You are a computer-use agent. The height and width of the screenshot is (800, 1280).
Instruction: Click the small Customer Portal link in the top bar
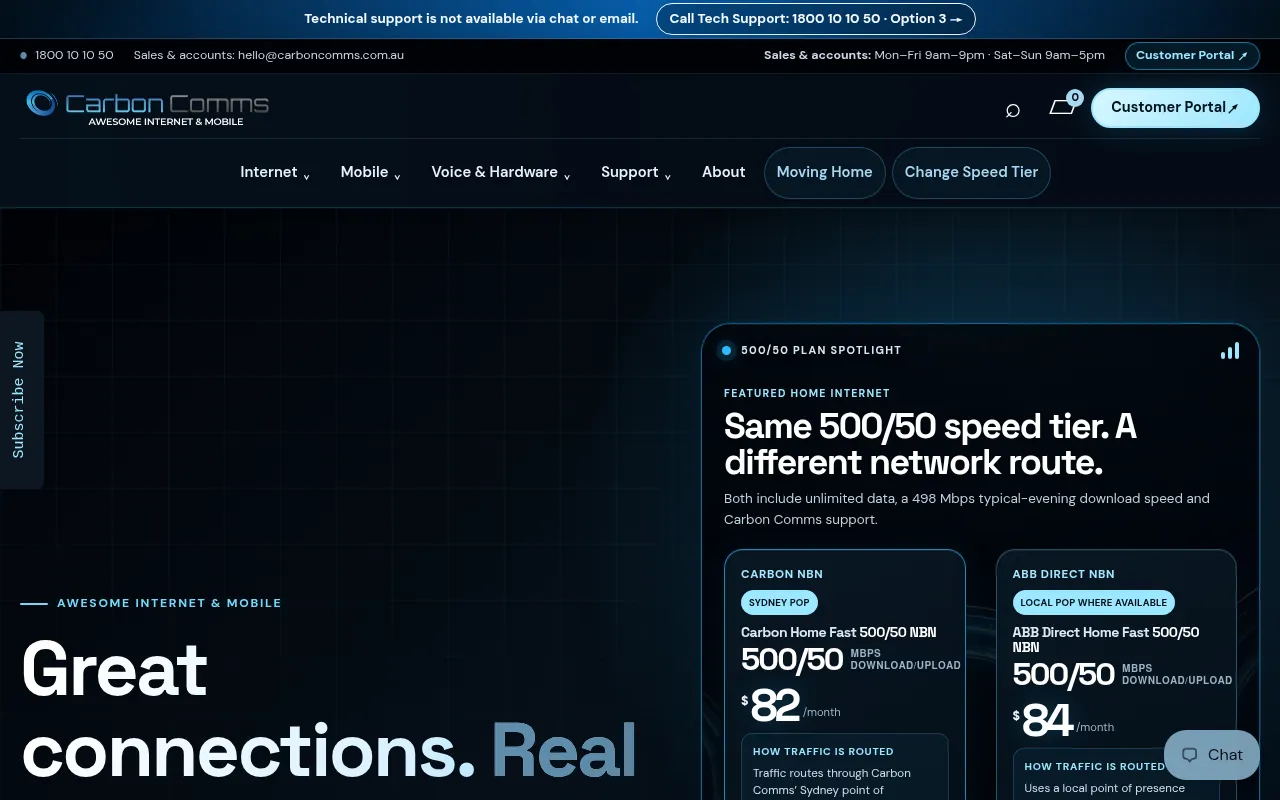point(1192,55)
